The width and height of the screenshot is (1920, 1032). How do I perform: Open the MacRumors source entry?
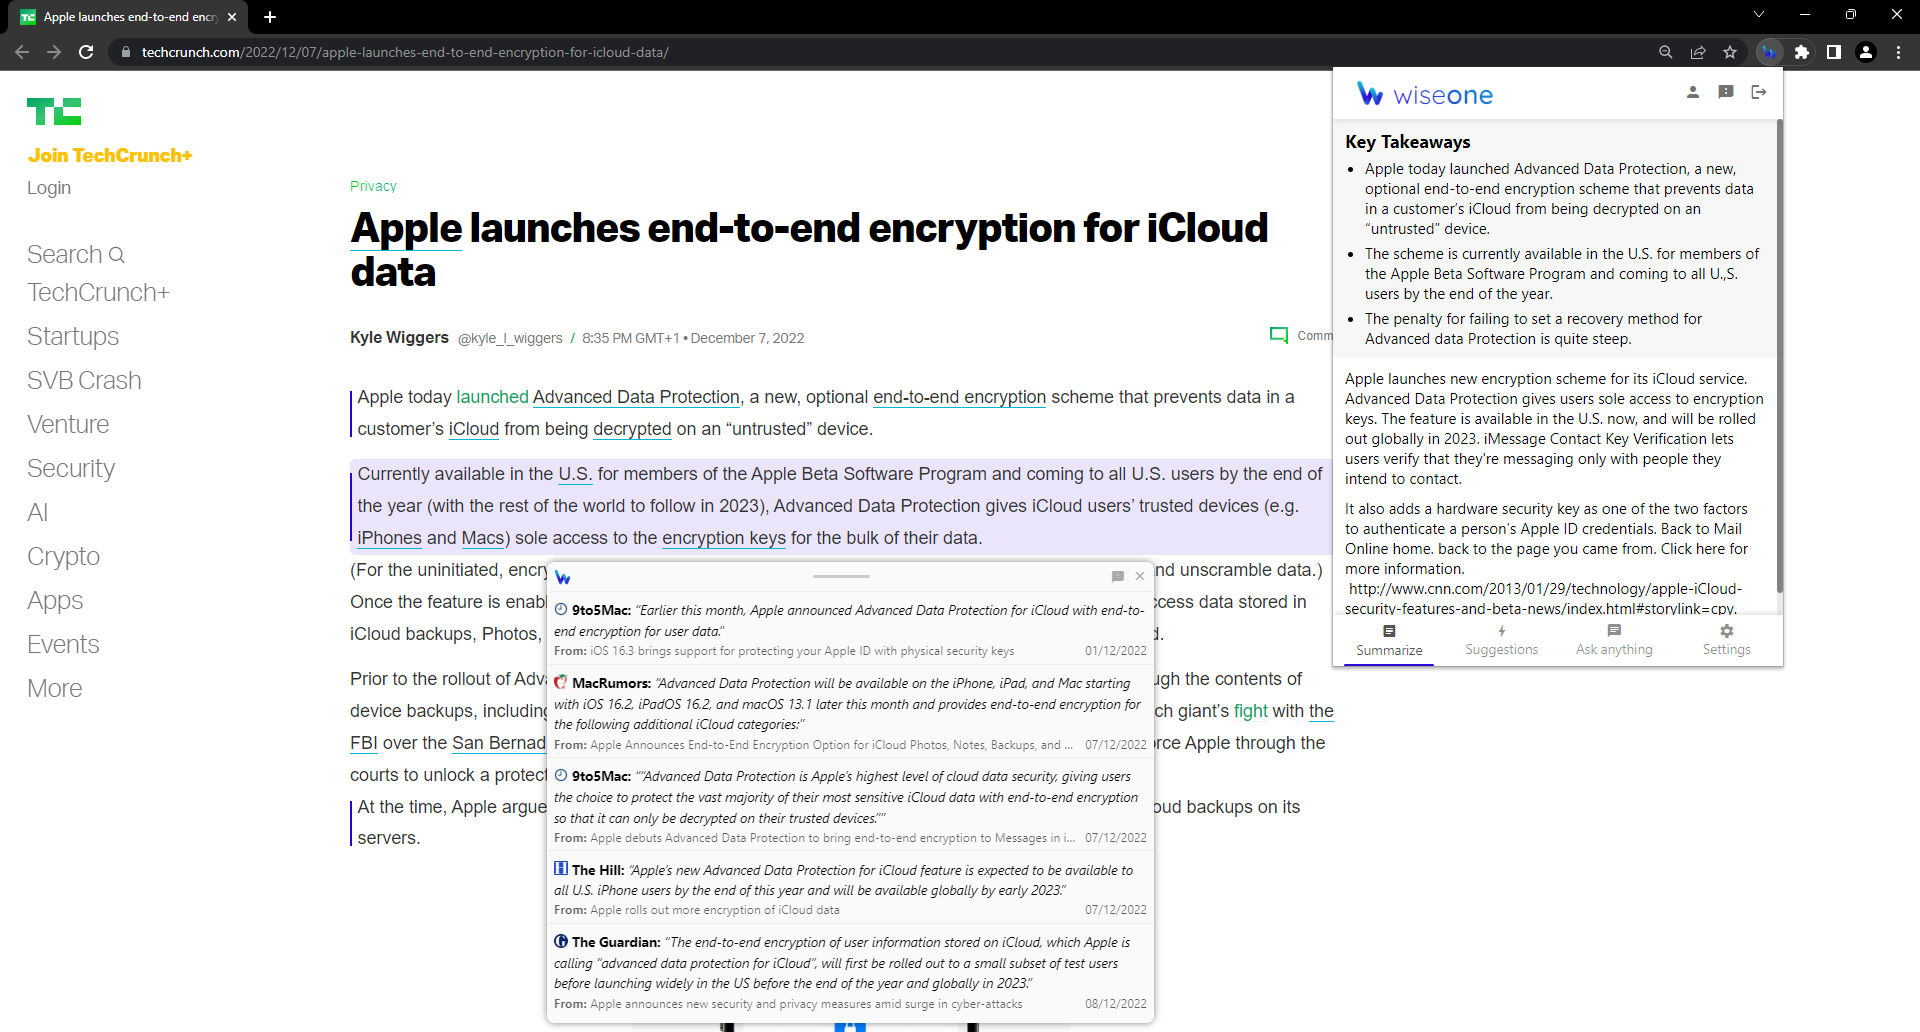click(x=850, y=713)
